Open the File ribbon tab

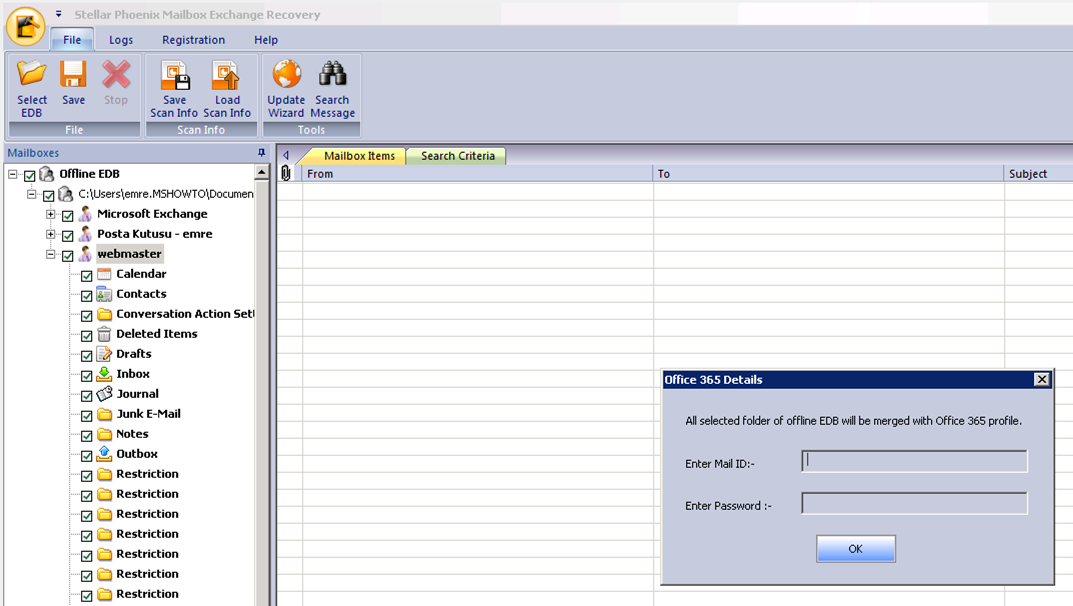[x=72, y=40]
